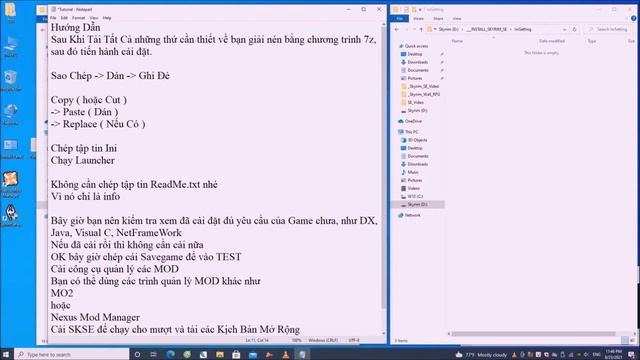
Task: Click Skyrim (D:) in the breadcrumb path
Action: point(449,29)
